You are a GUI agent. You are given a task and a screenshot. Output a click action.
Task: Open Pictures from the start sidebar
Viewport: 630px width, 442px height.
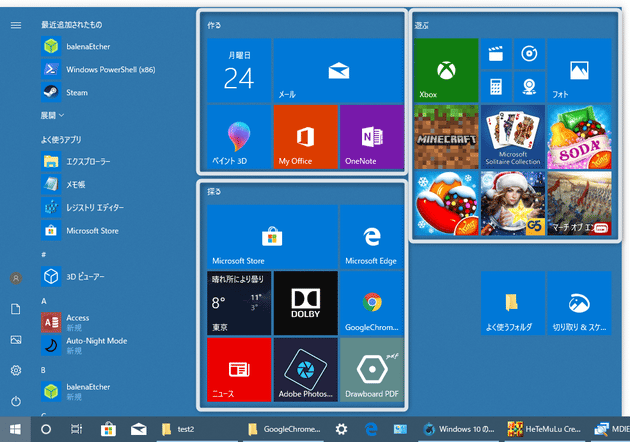tap(16, 340)
